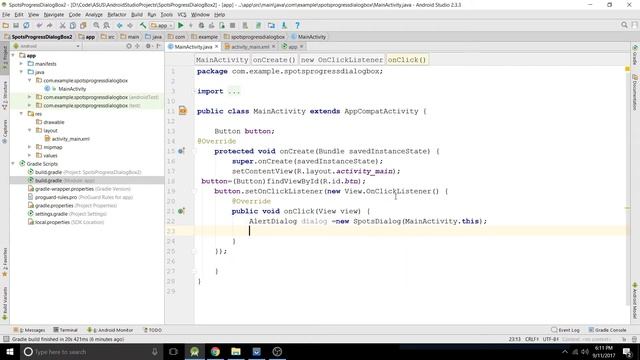This screenshot has width=640, height=360.
Task: Click the Make Project hammer icon
Action: (x=143, y=25)
